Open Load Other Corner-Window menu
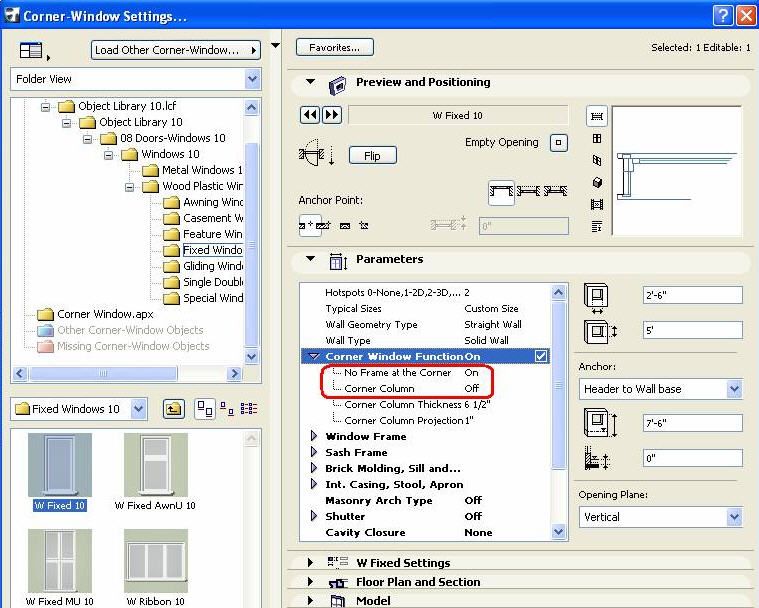Viewport: 759px width, 608px height. click(176, 50)
